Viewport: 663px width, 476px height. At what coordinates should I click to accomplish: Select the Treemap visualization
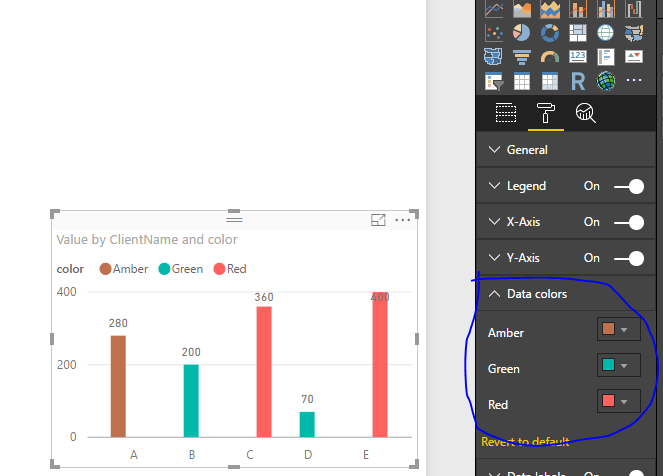click(x=578, y=33)
